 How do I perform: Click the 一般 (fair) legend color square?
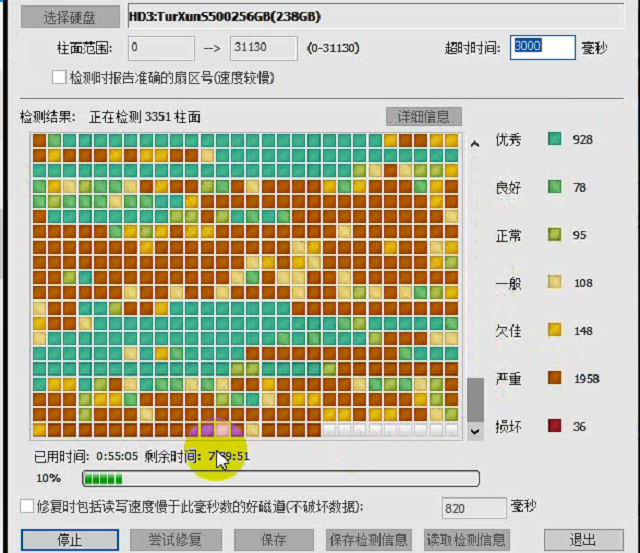coord(555,283)
